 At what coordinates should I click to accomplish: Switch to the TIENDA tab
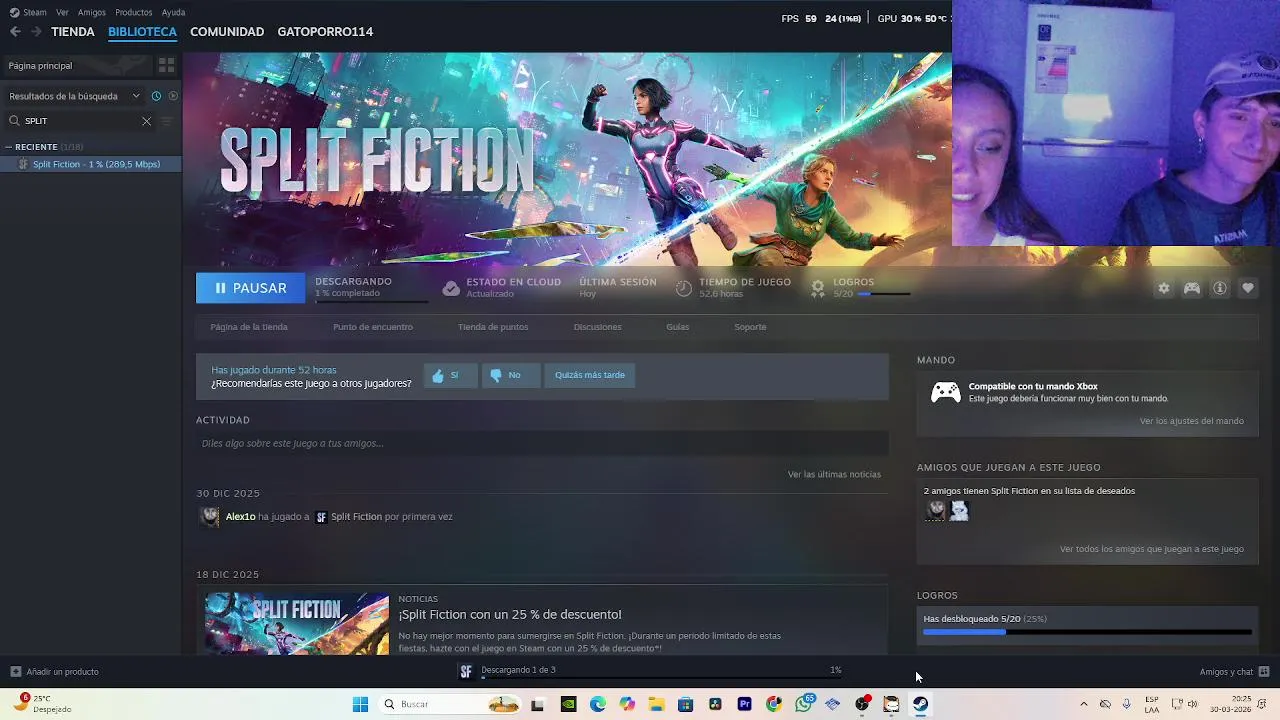(73, 32)
